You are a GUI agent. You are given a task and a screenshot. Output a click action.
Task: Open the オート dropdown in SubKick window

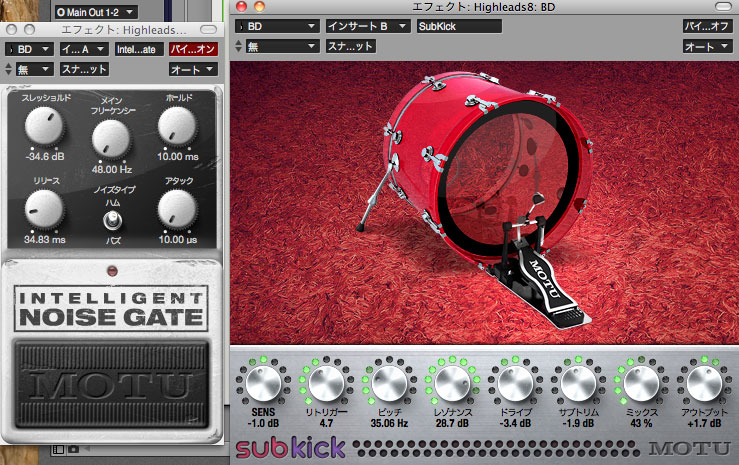coord(707,46)
